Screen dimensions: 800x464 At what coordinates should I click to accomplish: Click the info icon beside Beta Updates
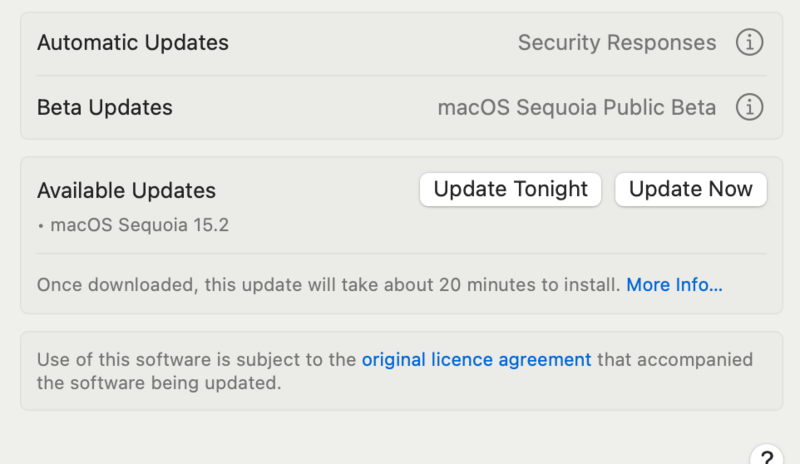[x=749, y=107]
